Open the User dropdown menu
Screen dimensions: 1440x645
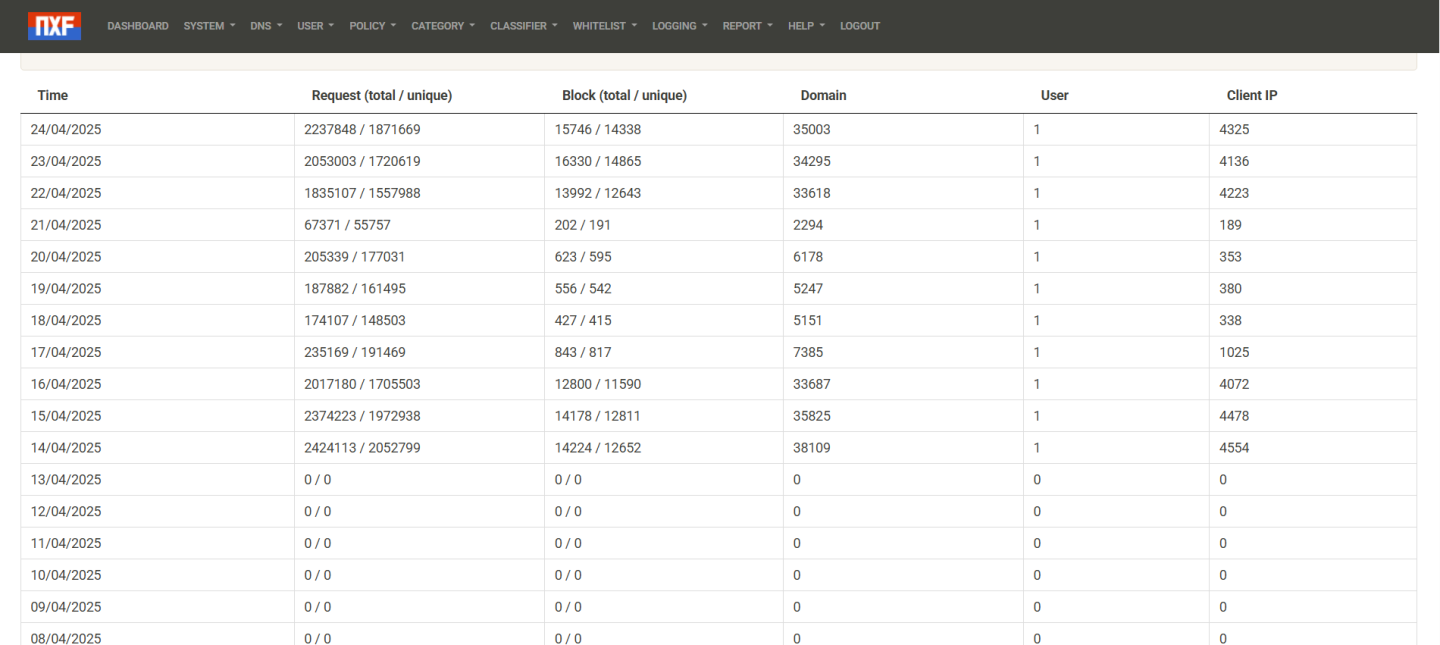315,26
